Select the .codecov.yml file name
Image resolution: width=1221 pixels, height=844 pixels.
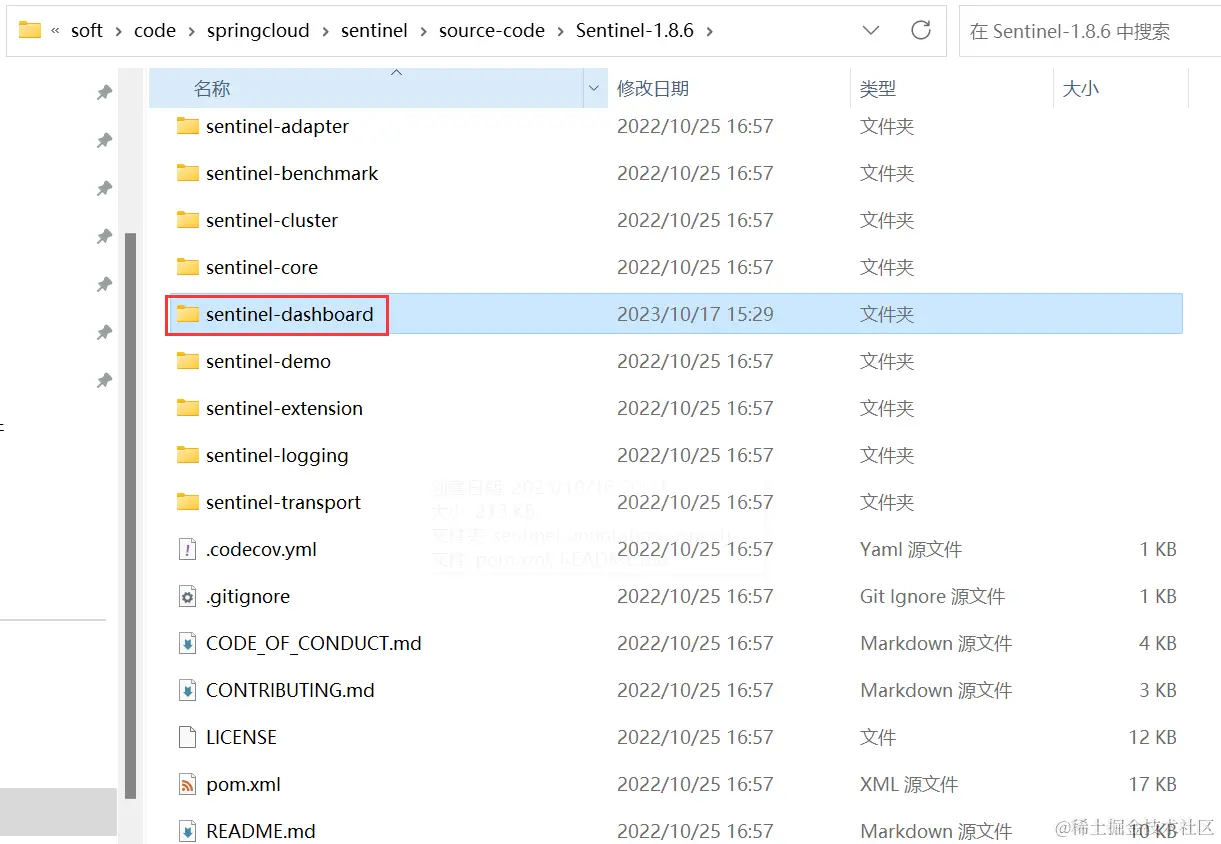(261, 549)
